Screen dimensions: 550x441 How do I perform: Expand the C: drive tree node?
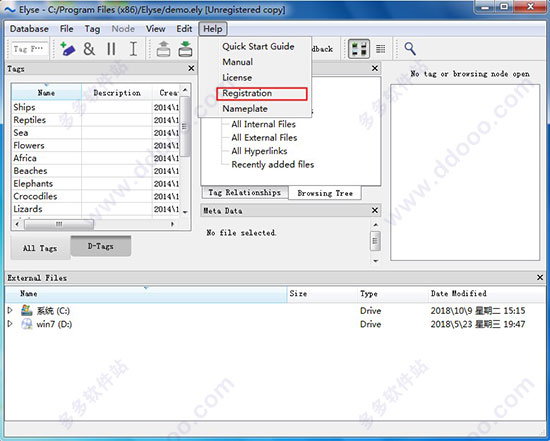pyautogui.click(x=10, y=310)
